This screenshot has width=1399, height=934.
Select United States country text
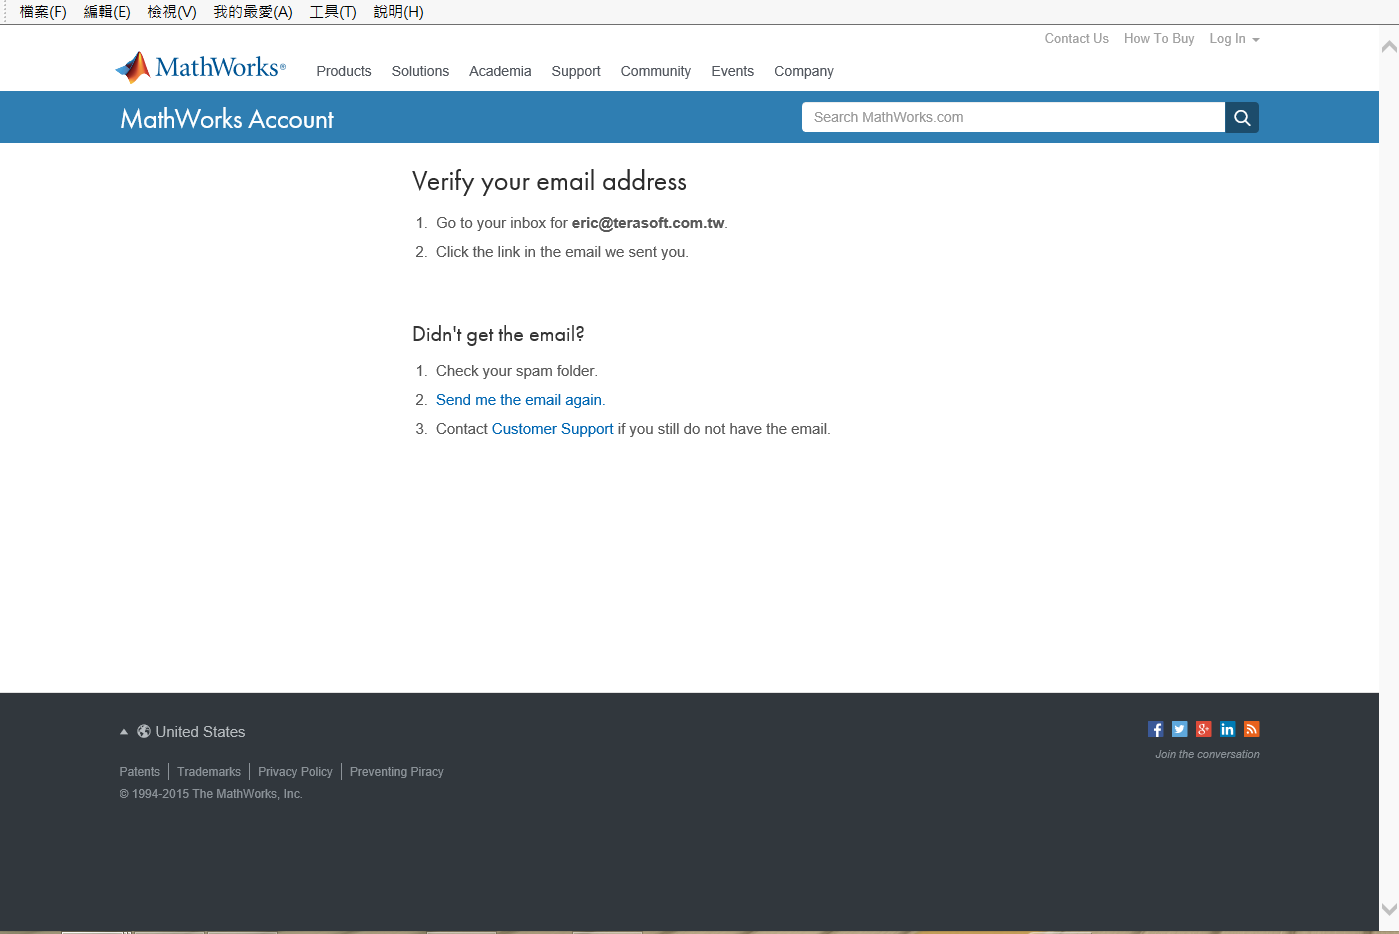click(x=200, y=732)
